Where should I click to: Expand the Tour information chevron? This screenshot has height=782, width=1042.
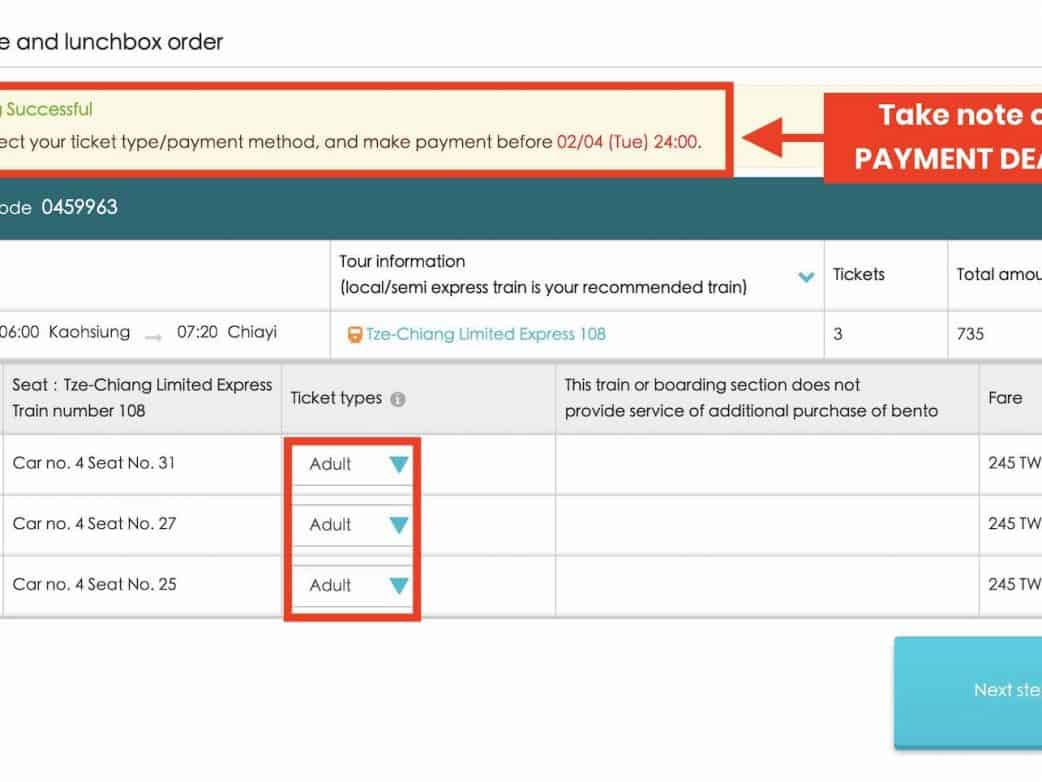pyautogui.click(x=806, y=277)
